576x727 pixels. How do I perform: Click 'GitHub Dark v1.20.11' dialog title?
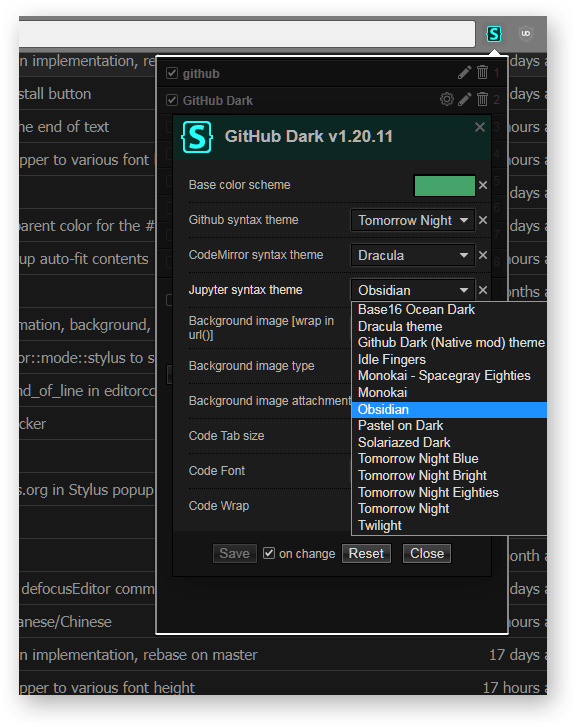pos(309,136)
